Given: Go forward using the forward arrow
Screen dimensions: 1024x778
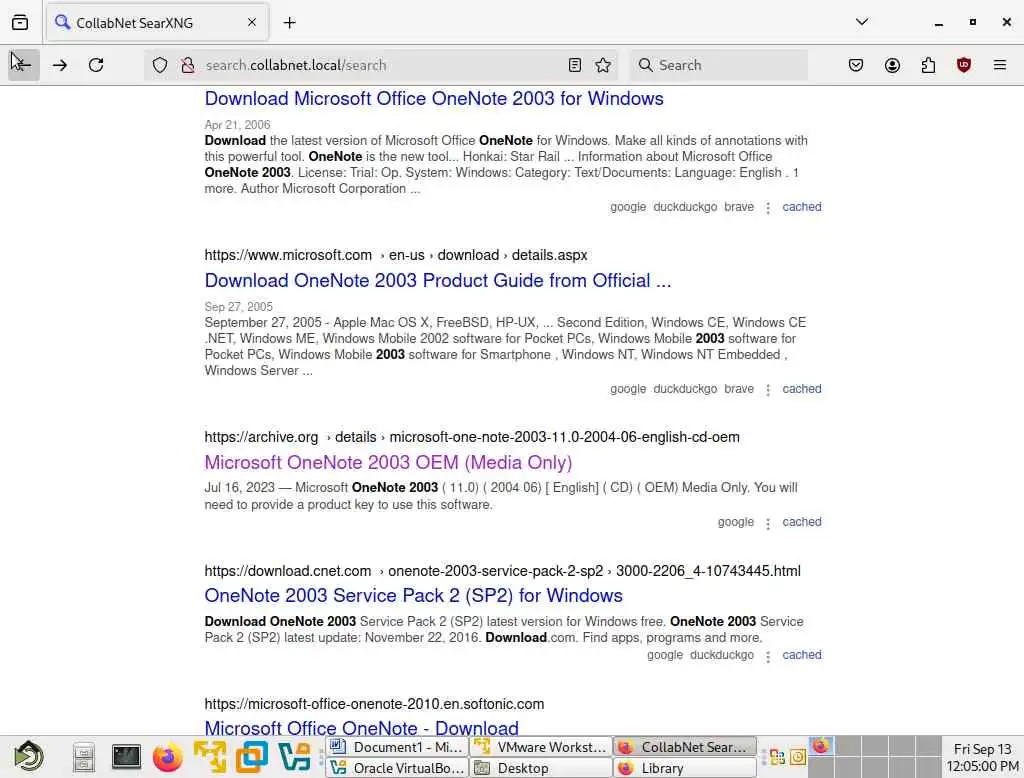Looking at the screenshot, I should pos(59,65).
